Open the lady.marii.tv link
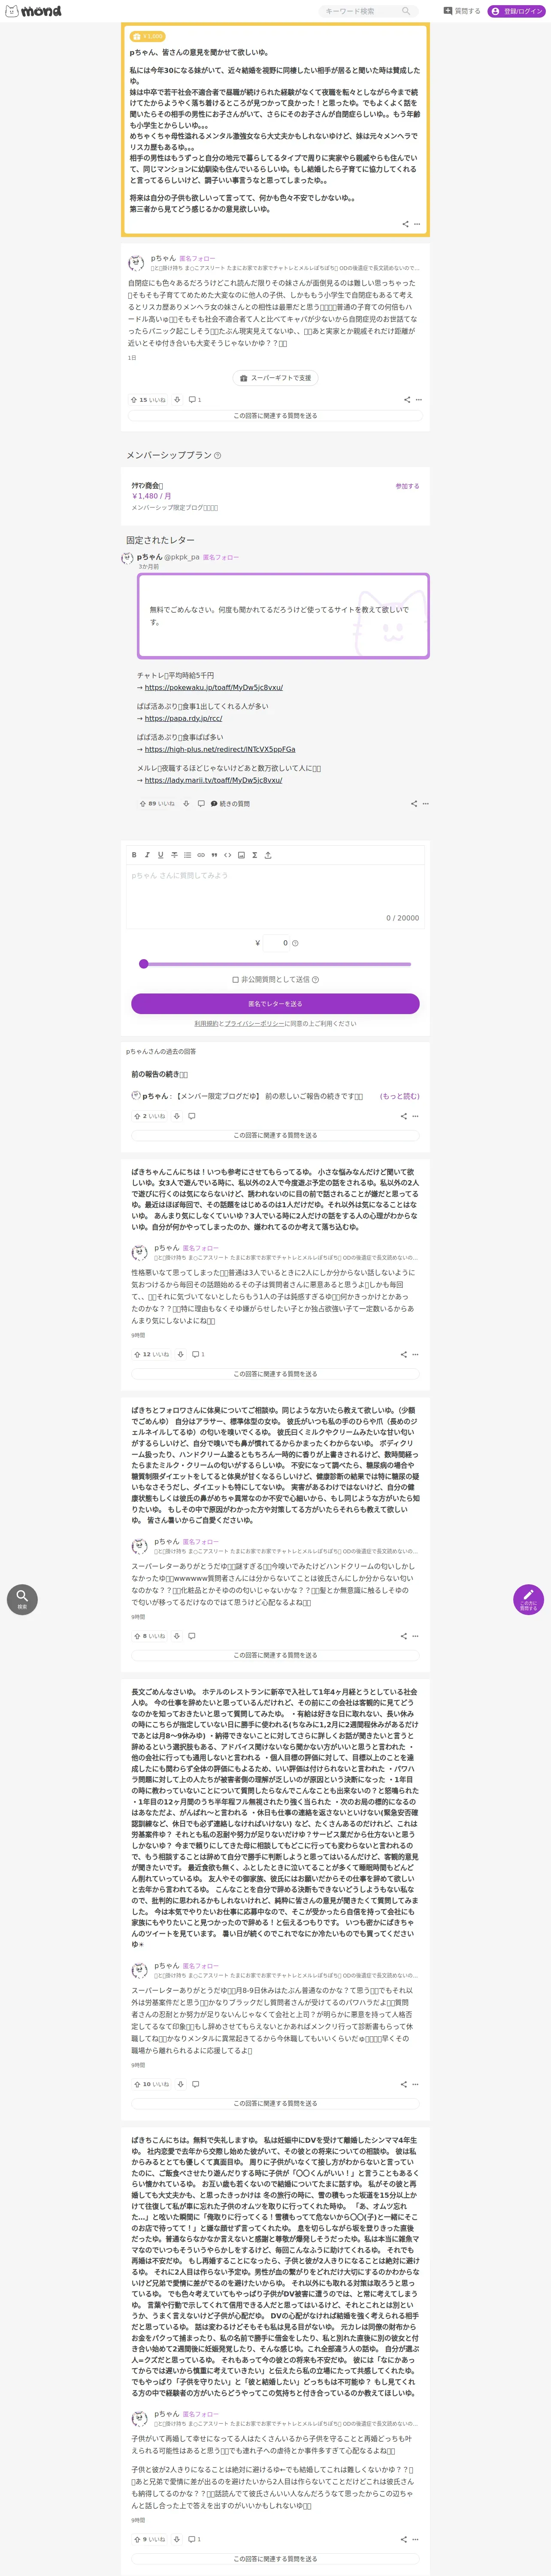551x2576 pixels. tap(213, 780)
